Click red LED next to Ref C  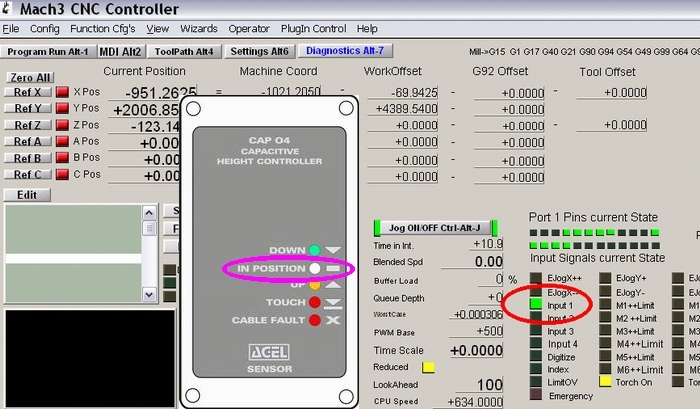(62, 175)
